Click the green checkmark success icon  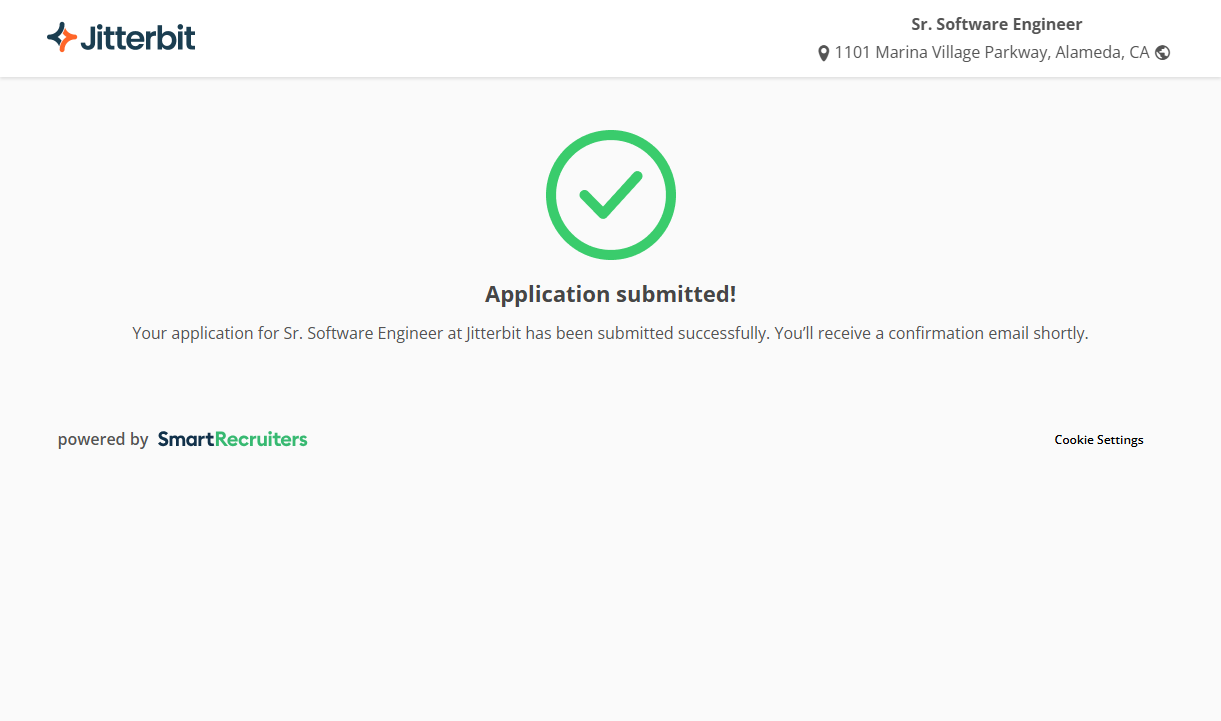(x=610, y=194)
